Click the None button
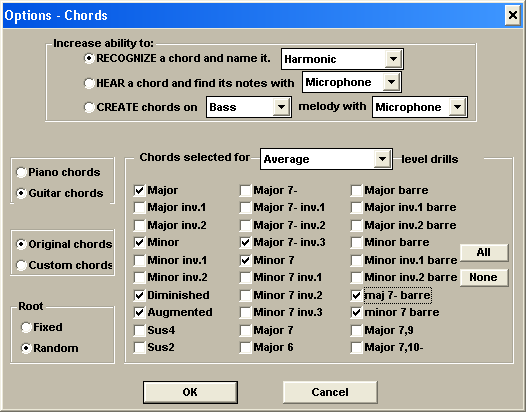 [x=484, y=277]
